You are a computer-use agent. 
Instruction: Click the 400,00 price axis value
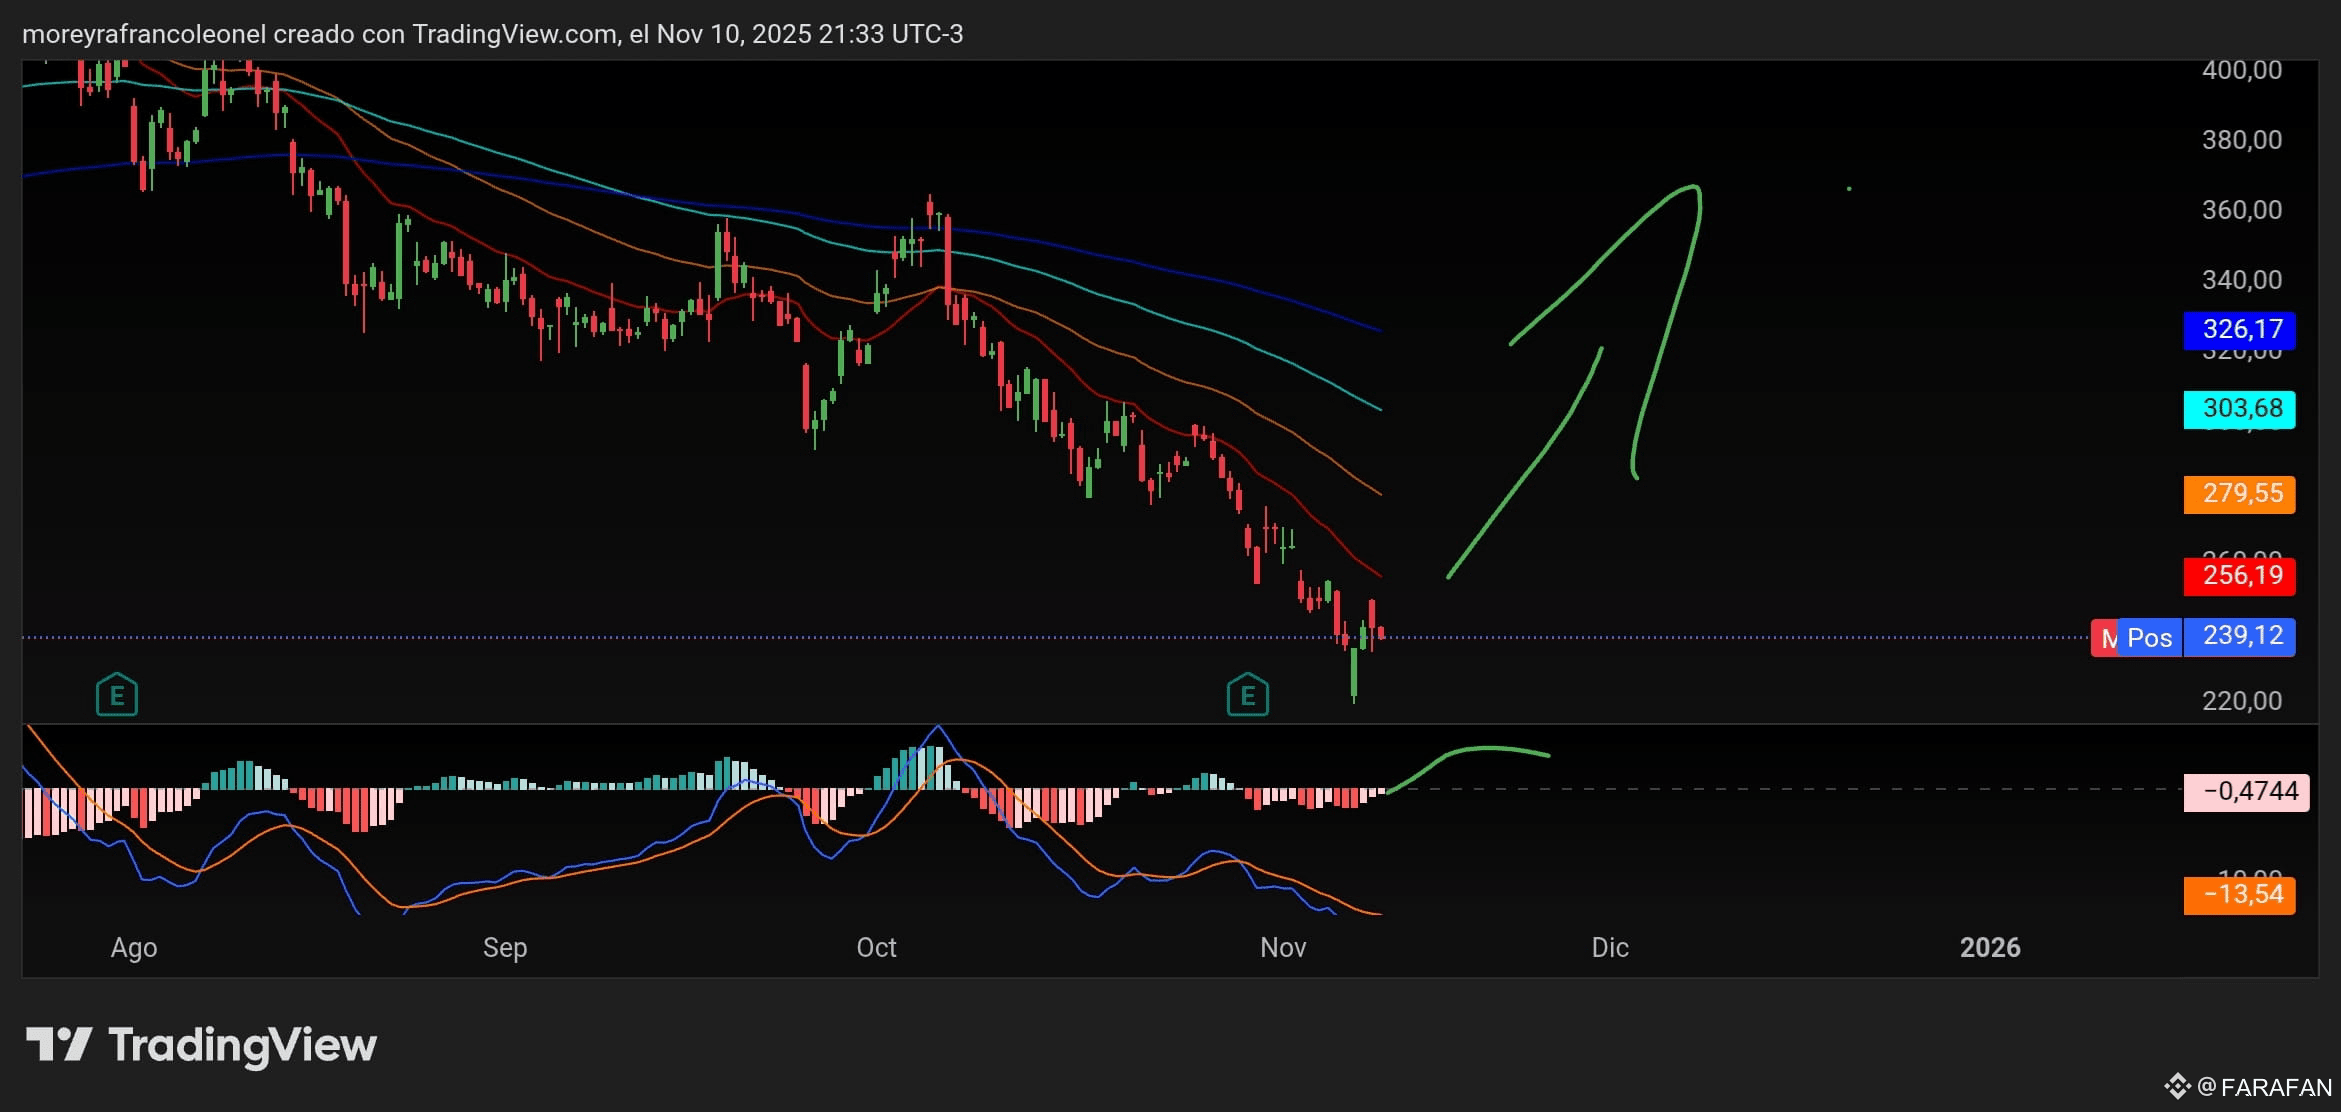tap(2242, 70)
